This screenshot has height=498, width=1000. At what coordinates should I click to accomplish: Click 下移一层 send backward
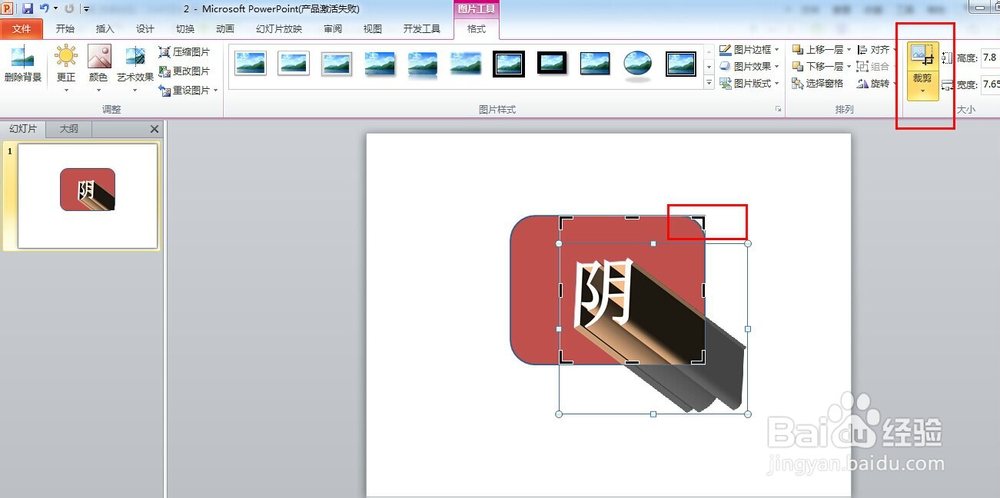[817, 66]
